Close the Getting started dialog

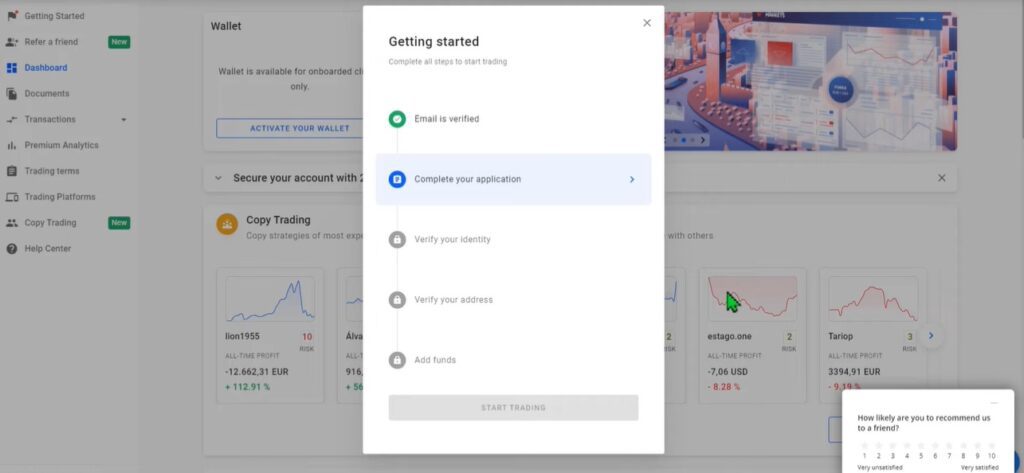point(646,23)
